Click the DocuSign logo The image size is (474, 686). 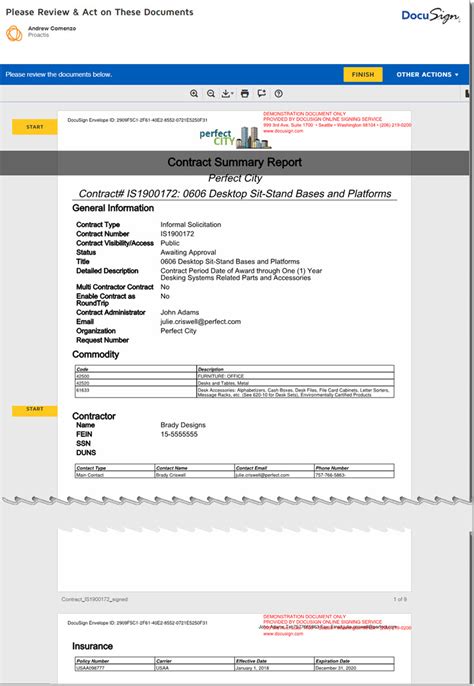click(x=431, y=16)
